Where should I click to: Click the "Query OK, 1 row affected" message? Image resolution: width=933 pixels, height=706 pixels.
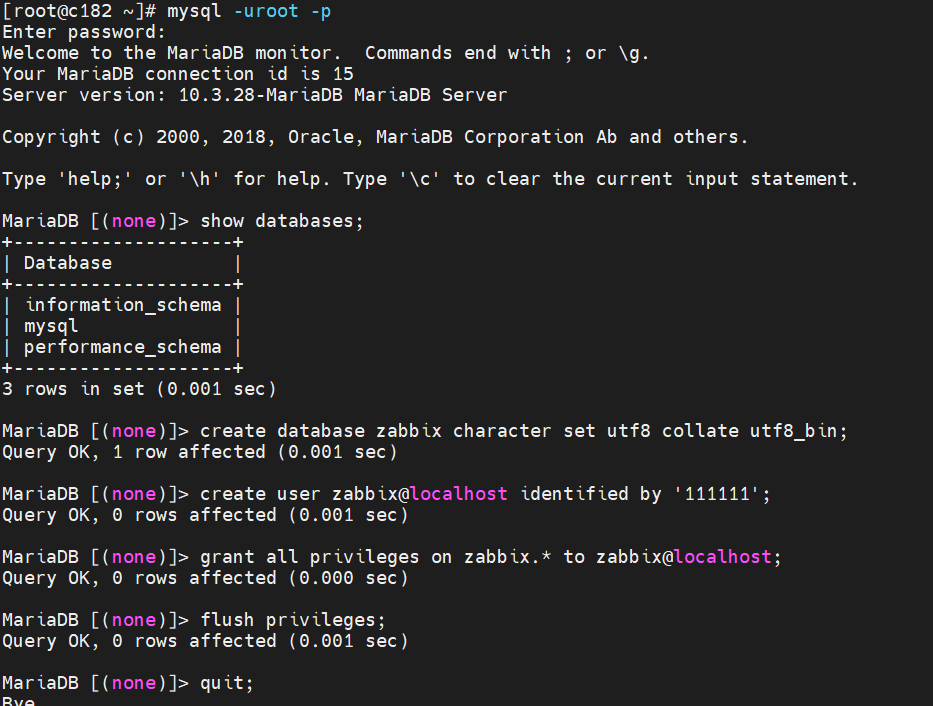pos(200,452)
